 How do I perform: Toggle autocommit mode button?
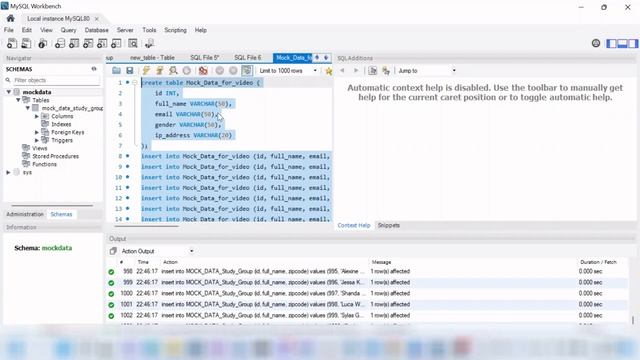coord(247,71)
